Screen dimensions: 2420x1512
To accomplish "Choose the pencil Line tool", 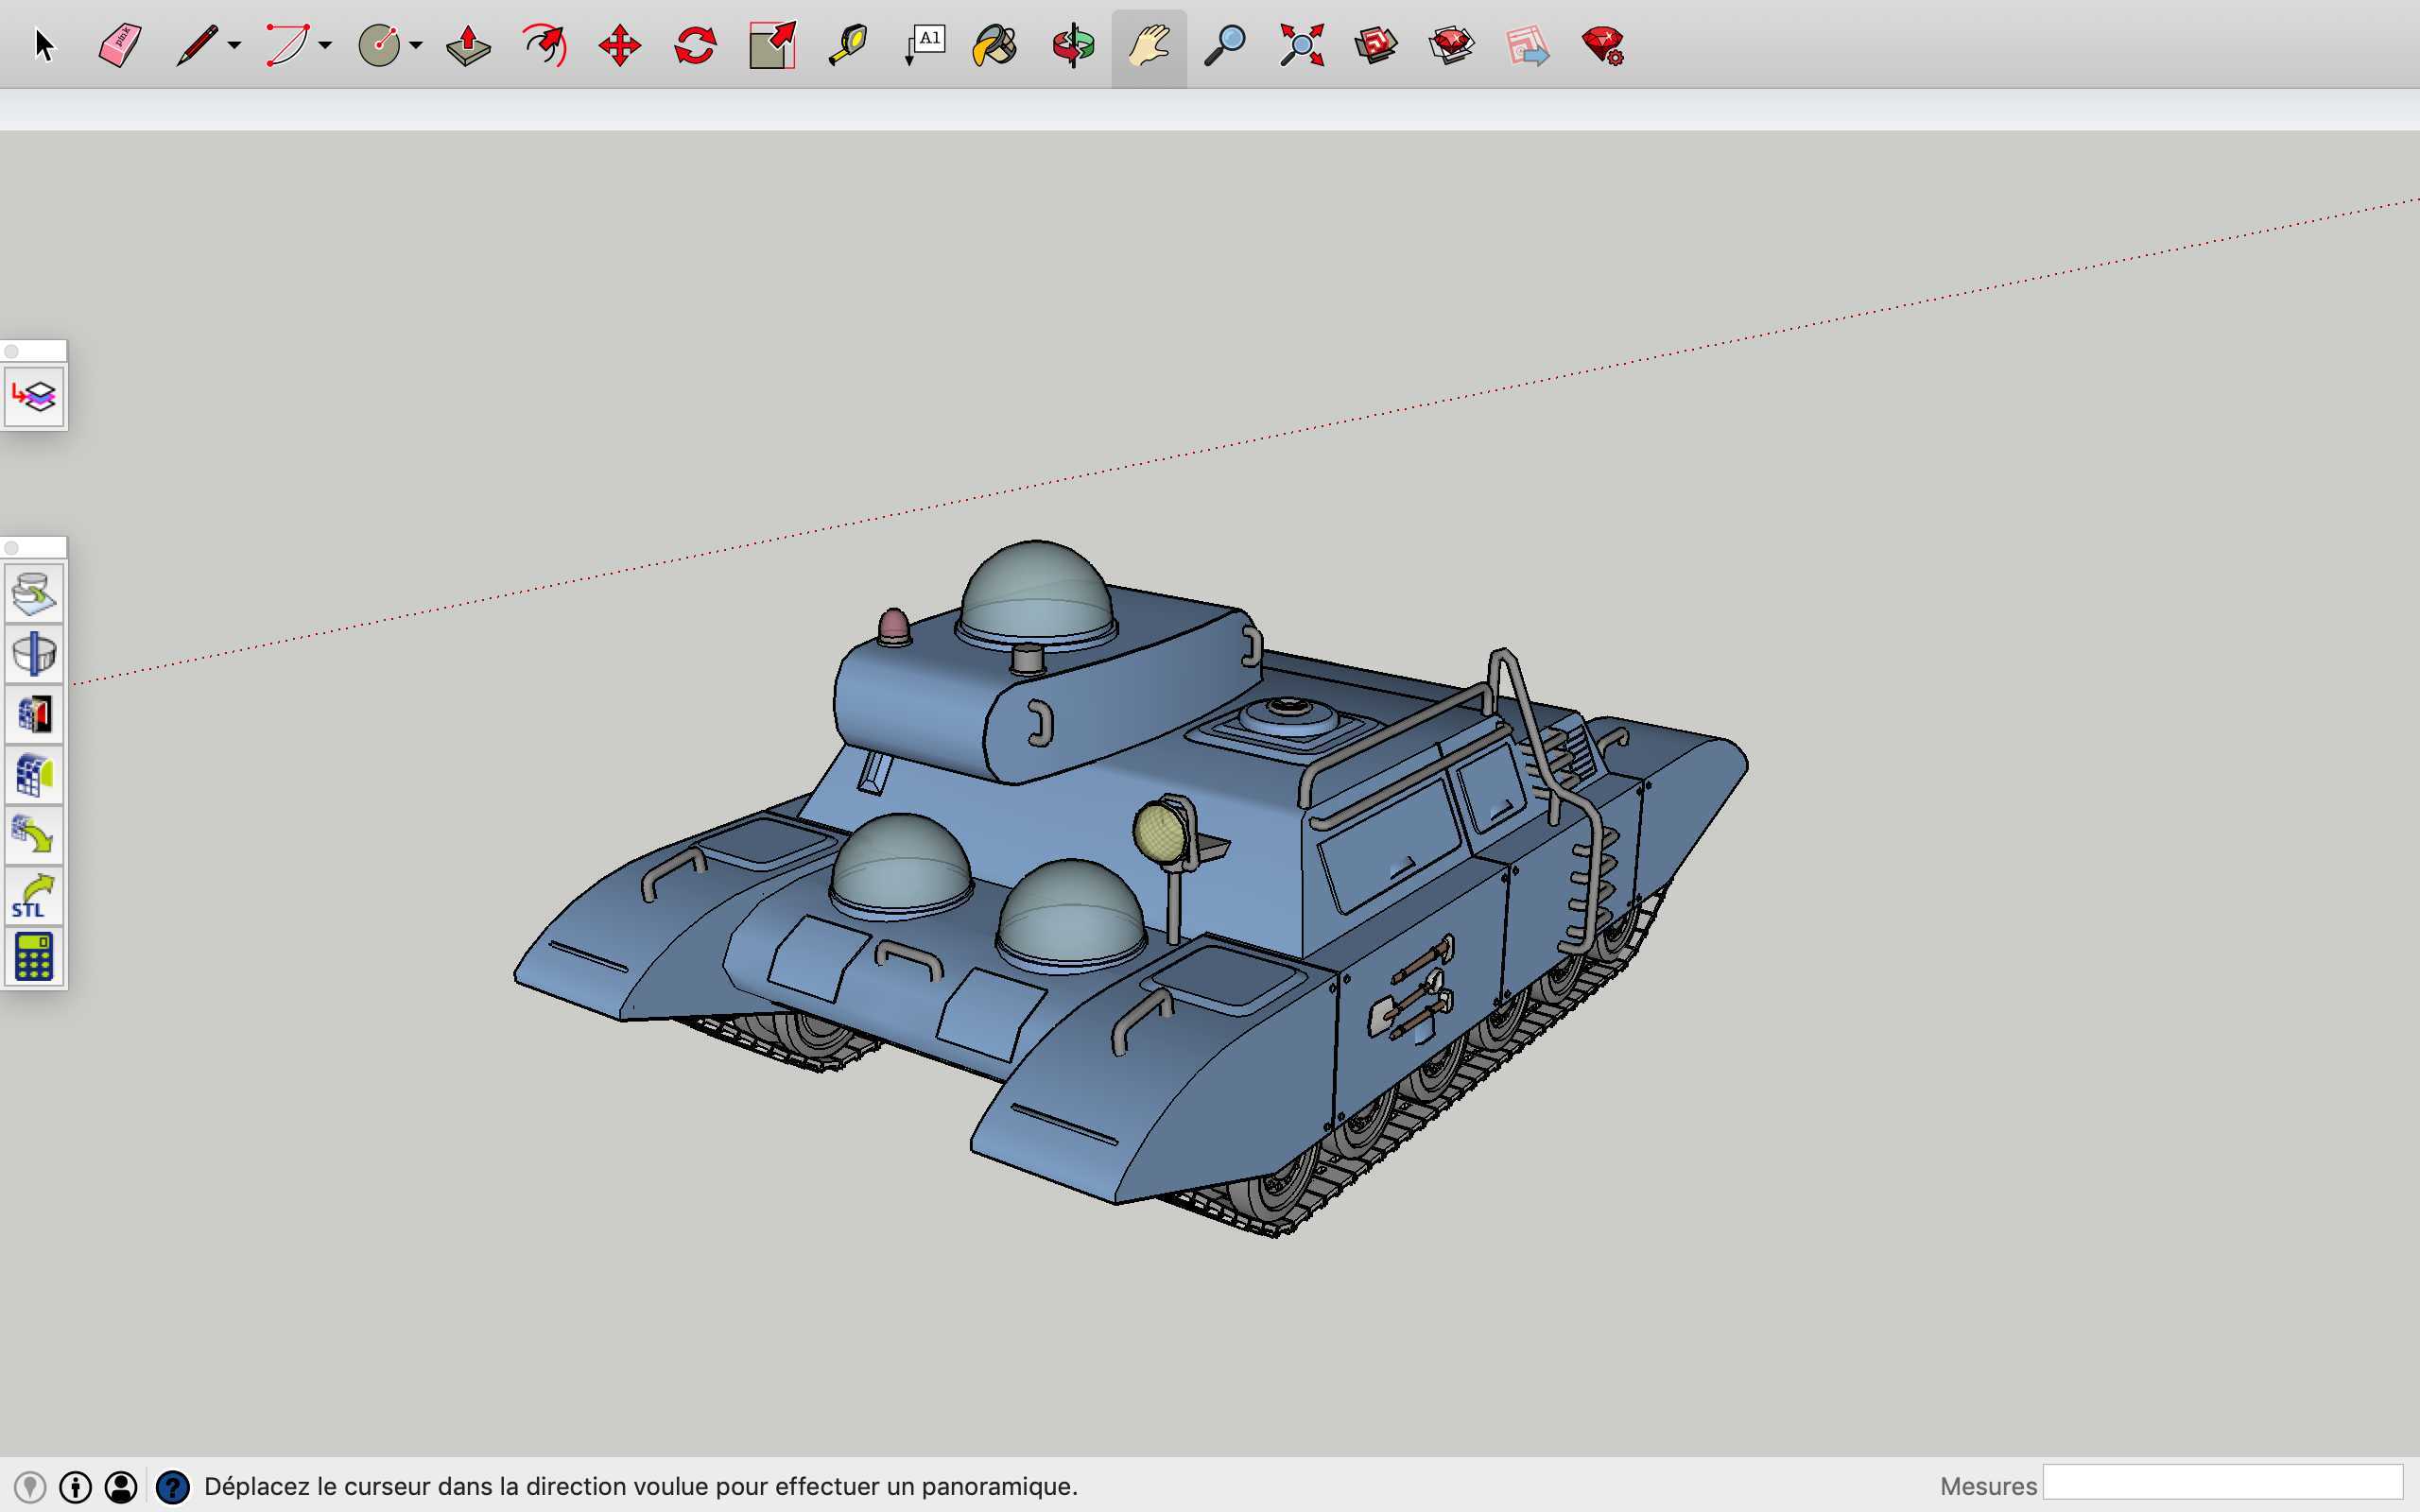I will [197, 45].
